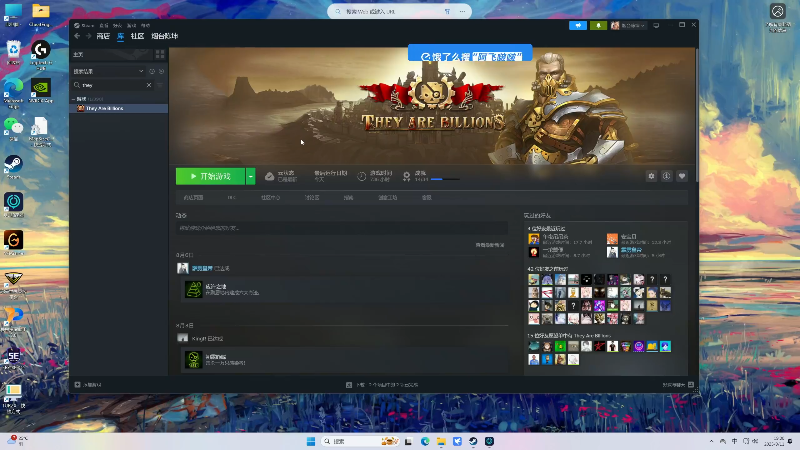This screenshot has height=450, width=800.
Task: Click the taskbar search box
Action: (360, 441)
